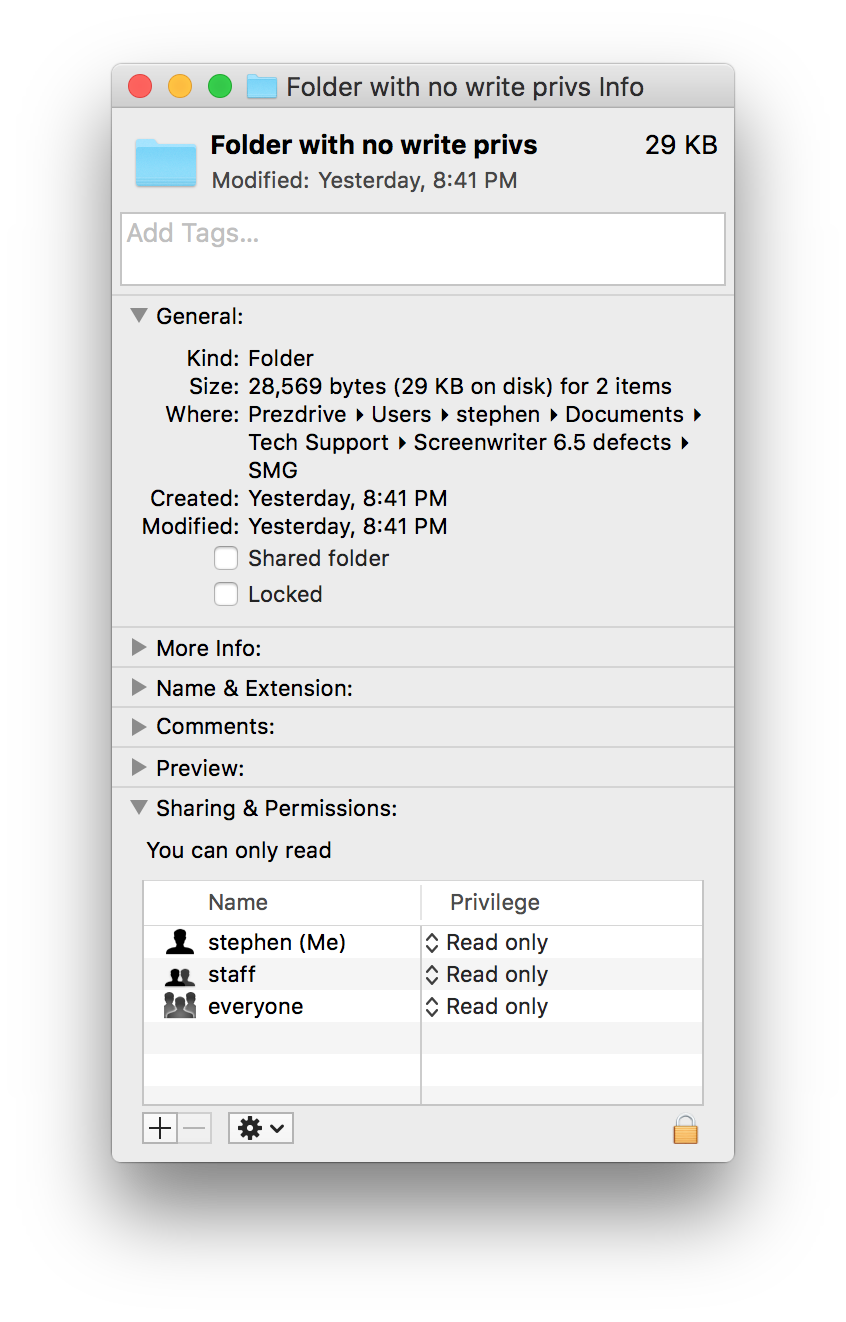
Task: Click the 'Folder with no write privs' header name
Action: tap(374, 145)
